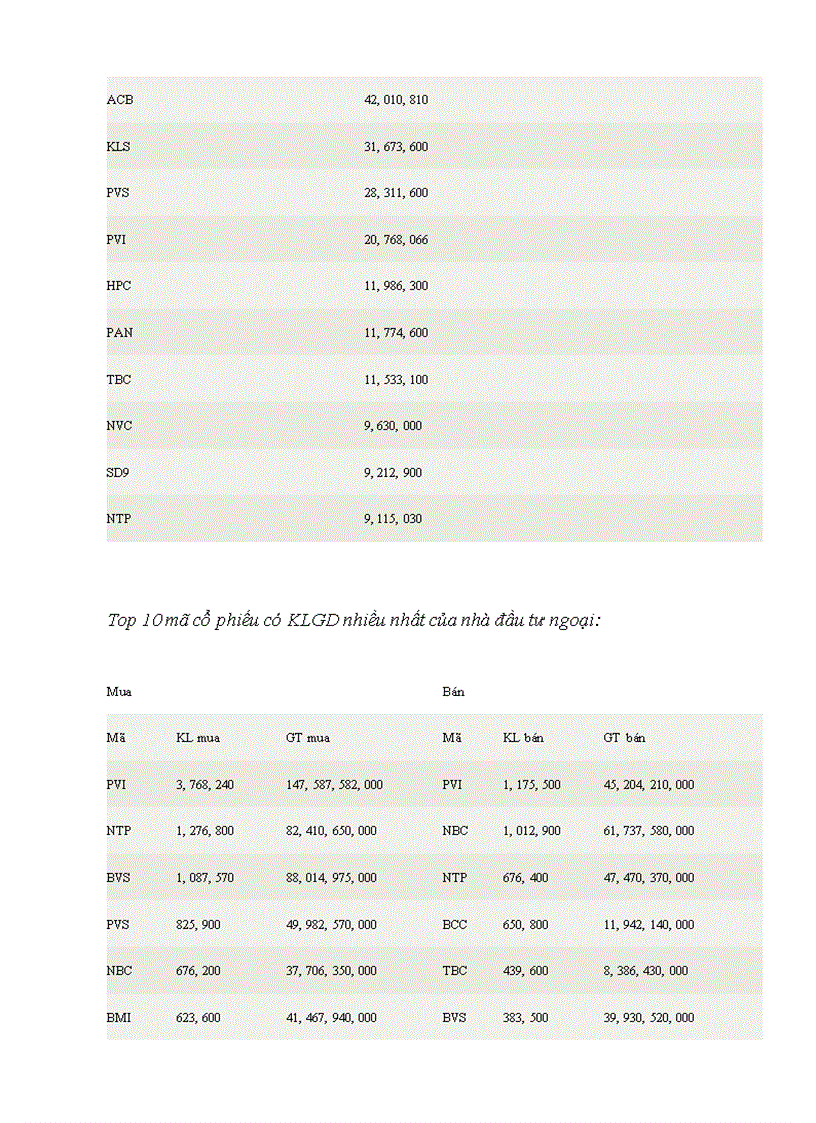Click the BMI stock code
The height and width of the screenshot is (1123, 816).
pos(119,1018)
